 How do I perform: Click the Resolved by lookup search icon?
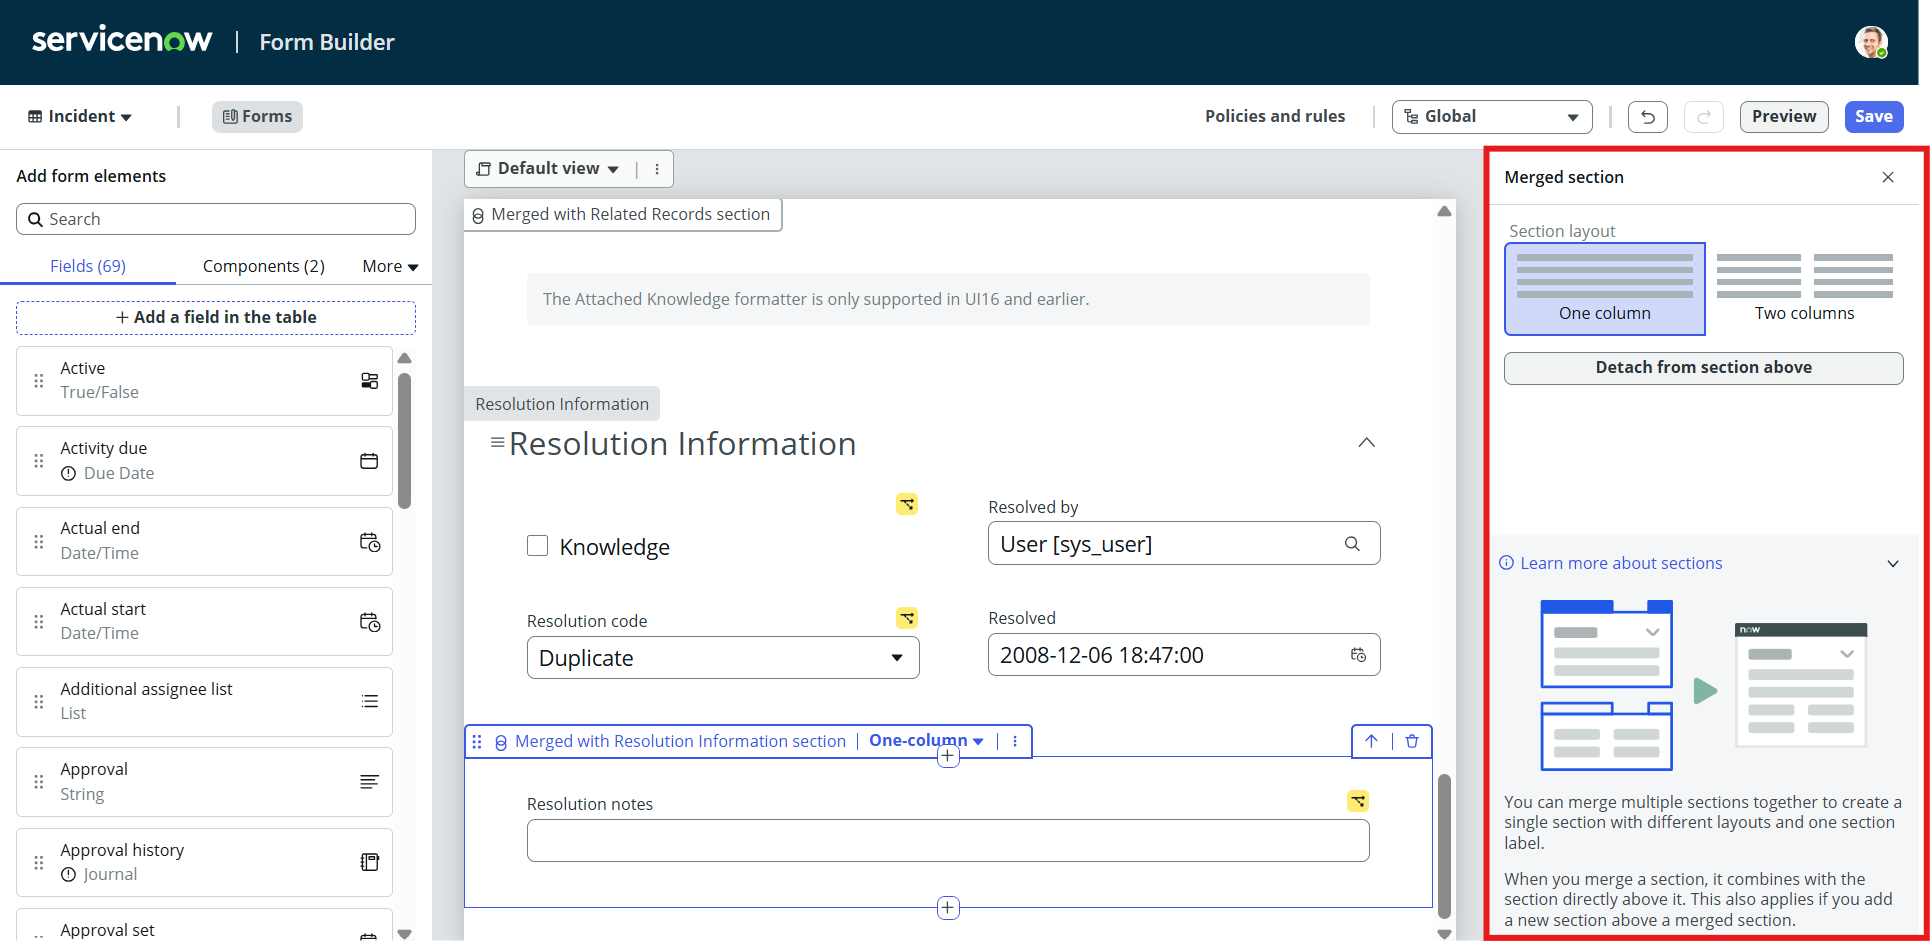[1352, 544]
